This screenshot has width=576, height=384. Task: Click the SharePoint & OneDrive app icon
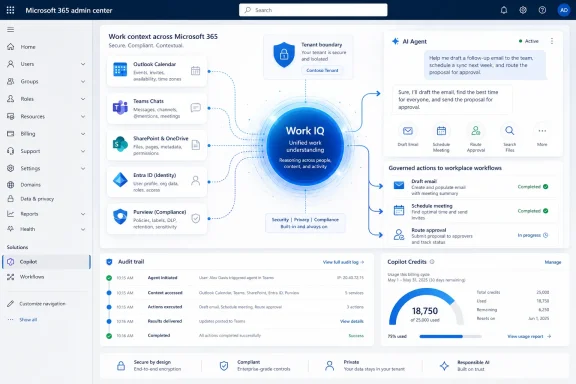click(x=120, y=144)
